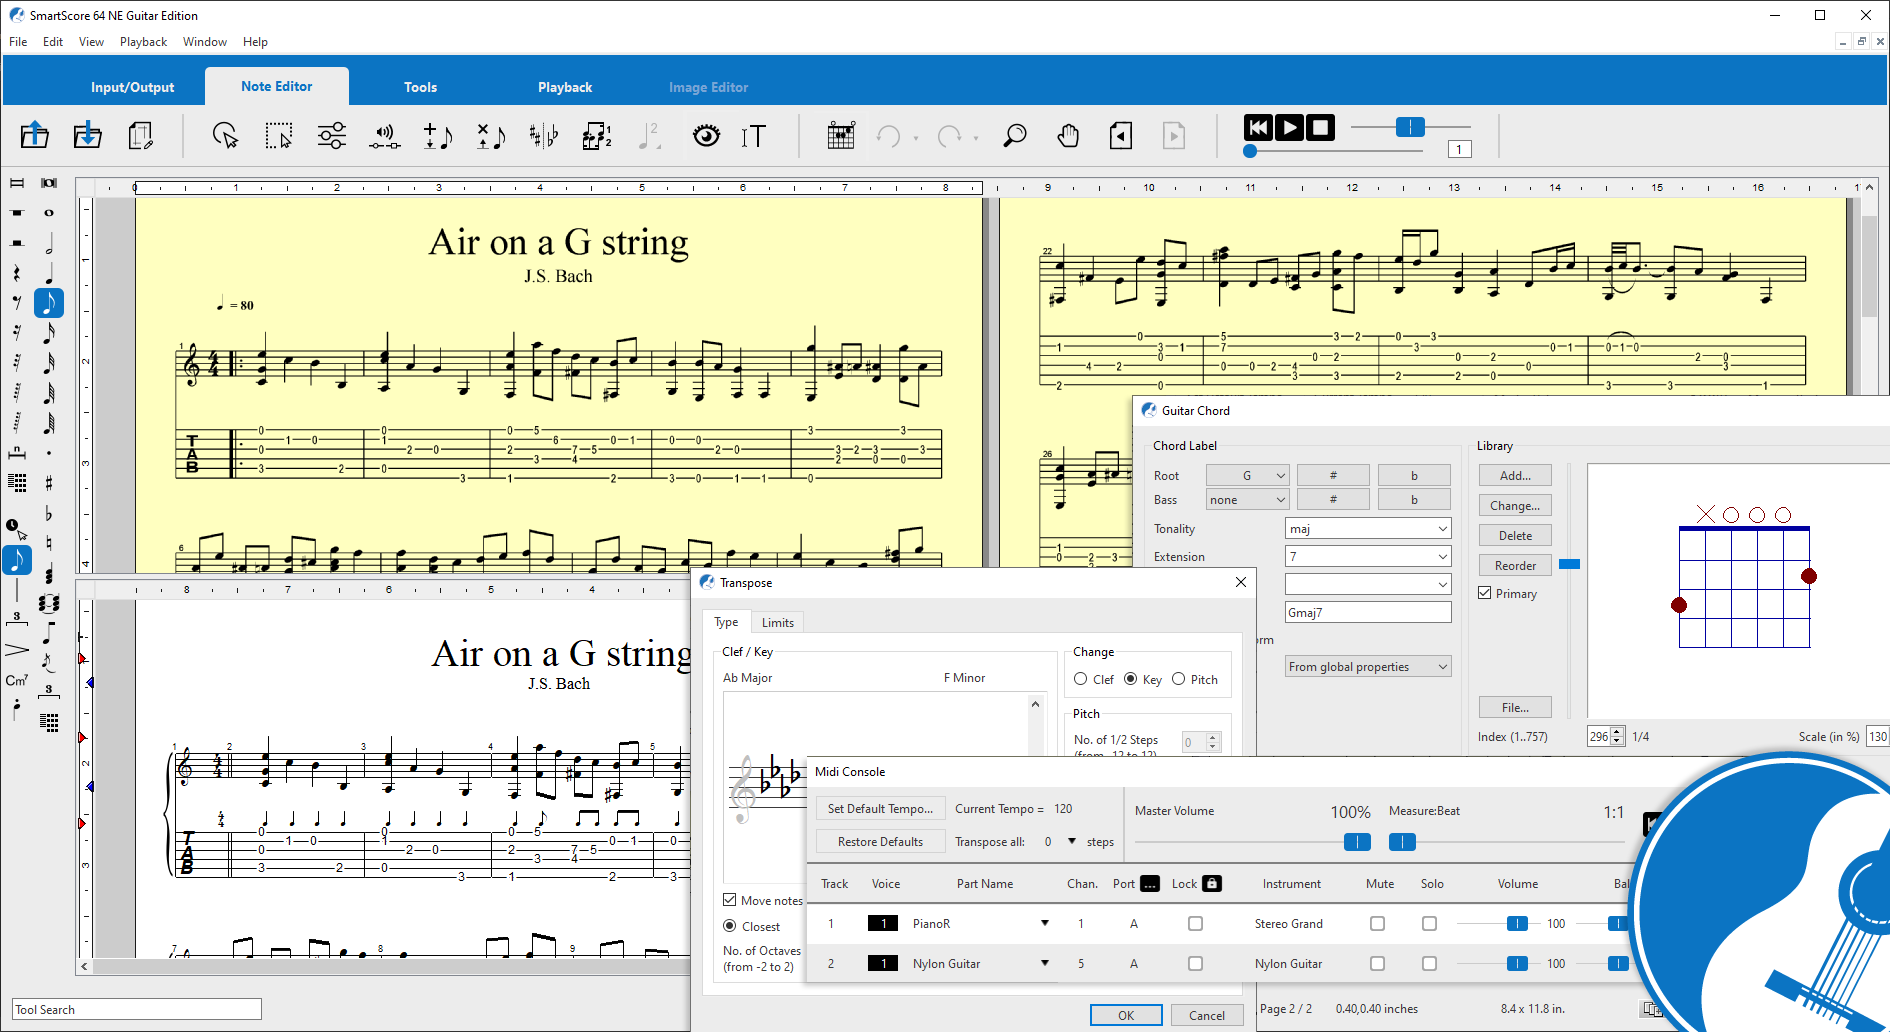The image size is (1890, 1032).
Task: Click the undo arrow icon
Action: pyautogui.click(x=888, y=136)
